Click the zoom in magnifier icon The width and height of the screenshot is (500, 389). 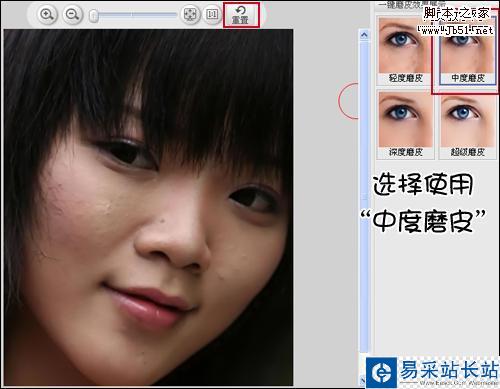click(x=47, y=15)
